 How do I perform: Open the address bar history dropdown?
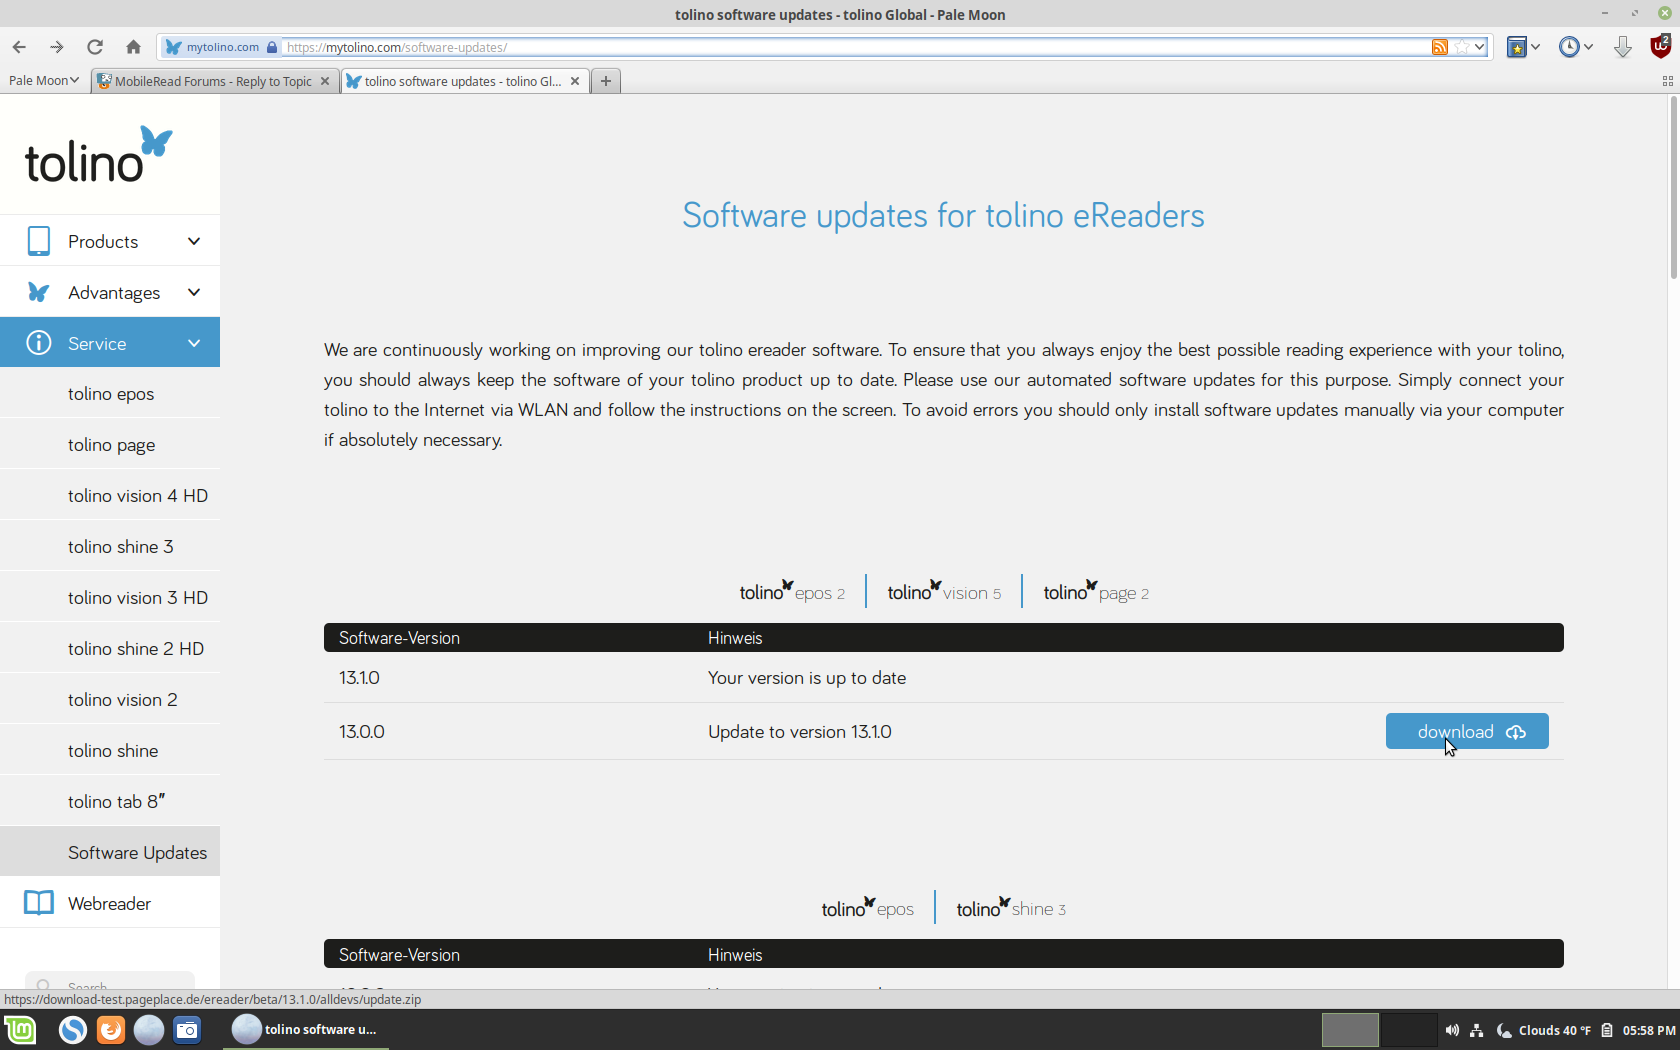coord(1480,47)
